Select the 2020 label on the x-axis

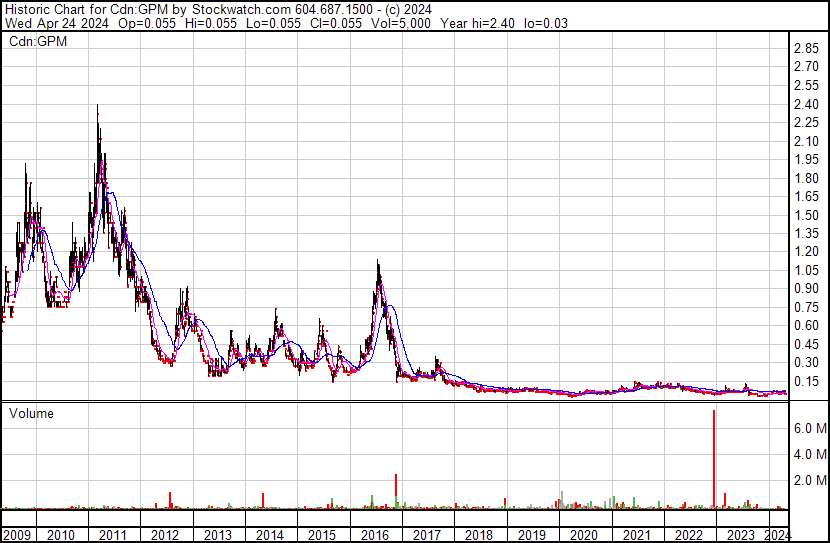(584, 535)
